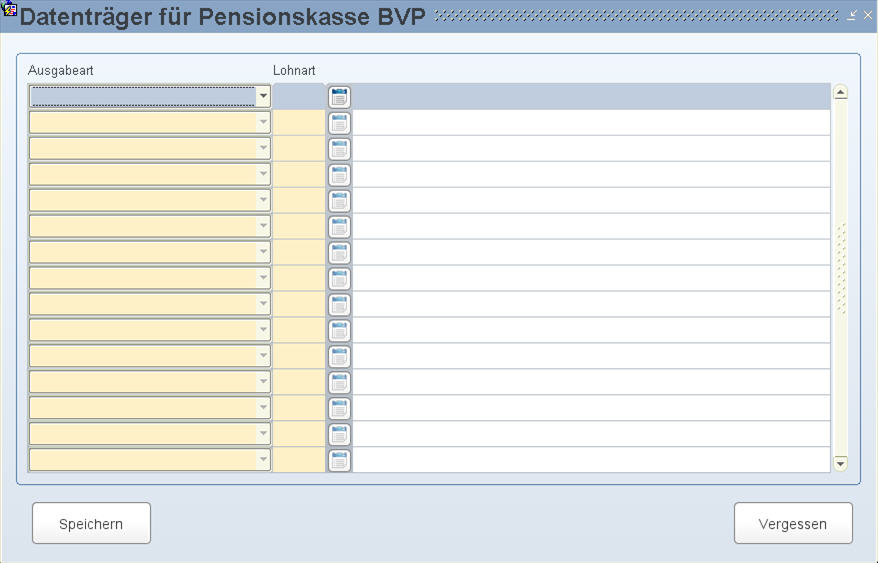Click the application icon left of the window title
The height and width of the screenshot is (563, 878).
pos(10,8)
